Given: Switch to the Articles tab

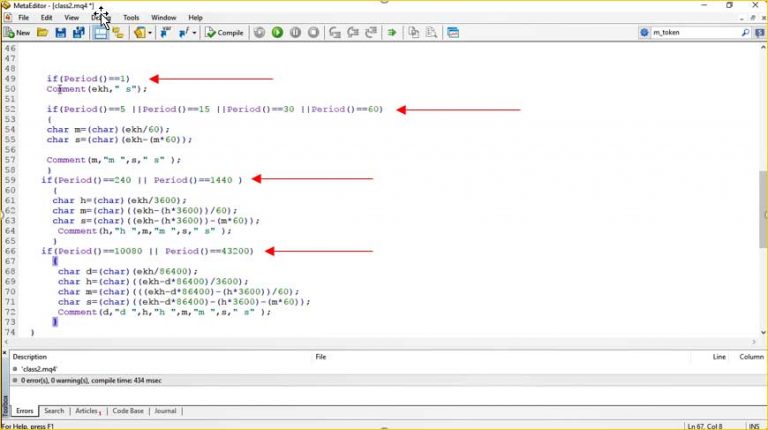Looking at the screenshot, I should click(x=87, y=411).
